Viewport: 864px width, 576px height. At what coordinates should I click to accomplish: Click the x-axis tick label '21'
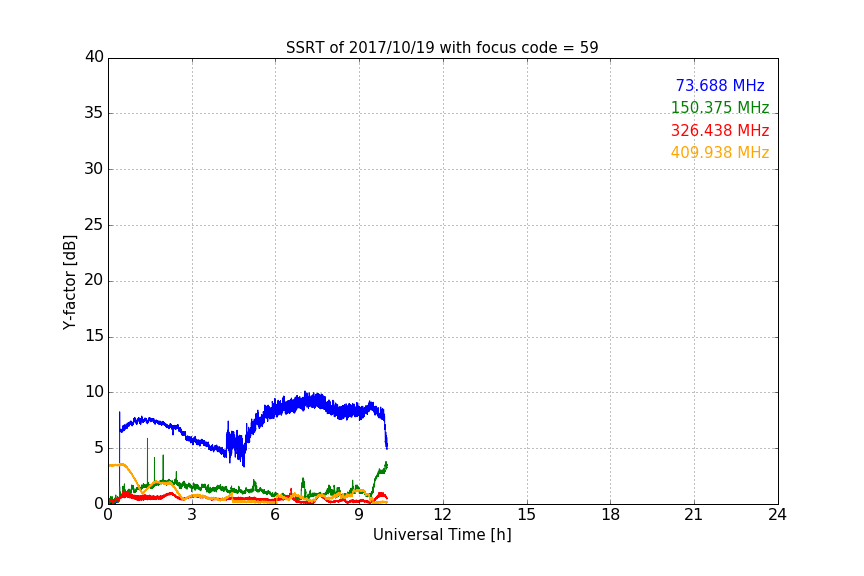coord(694,515)
